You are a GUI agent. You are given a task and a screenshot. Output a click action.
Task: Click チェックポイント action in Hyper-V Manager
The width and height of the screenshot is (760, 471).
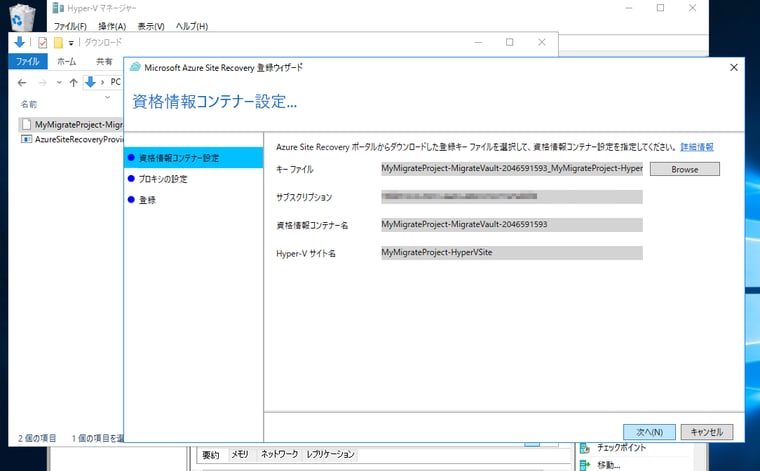tap(621, 448)
